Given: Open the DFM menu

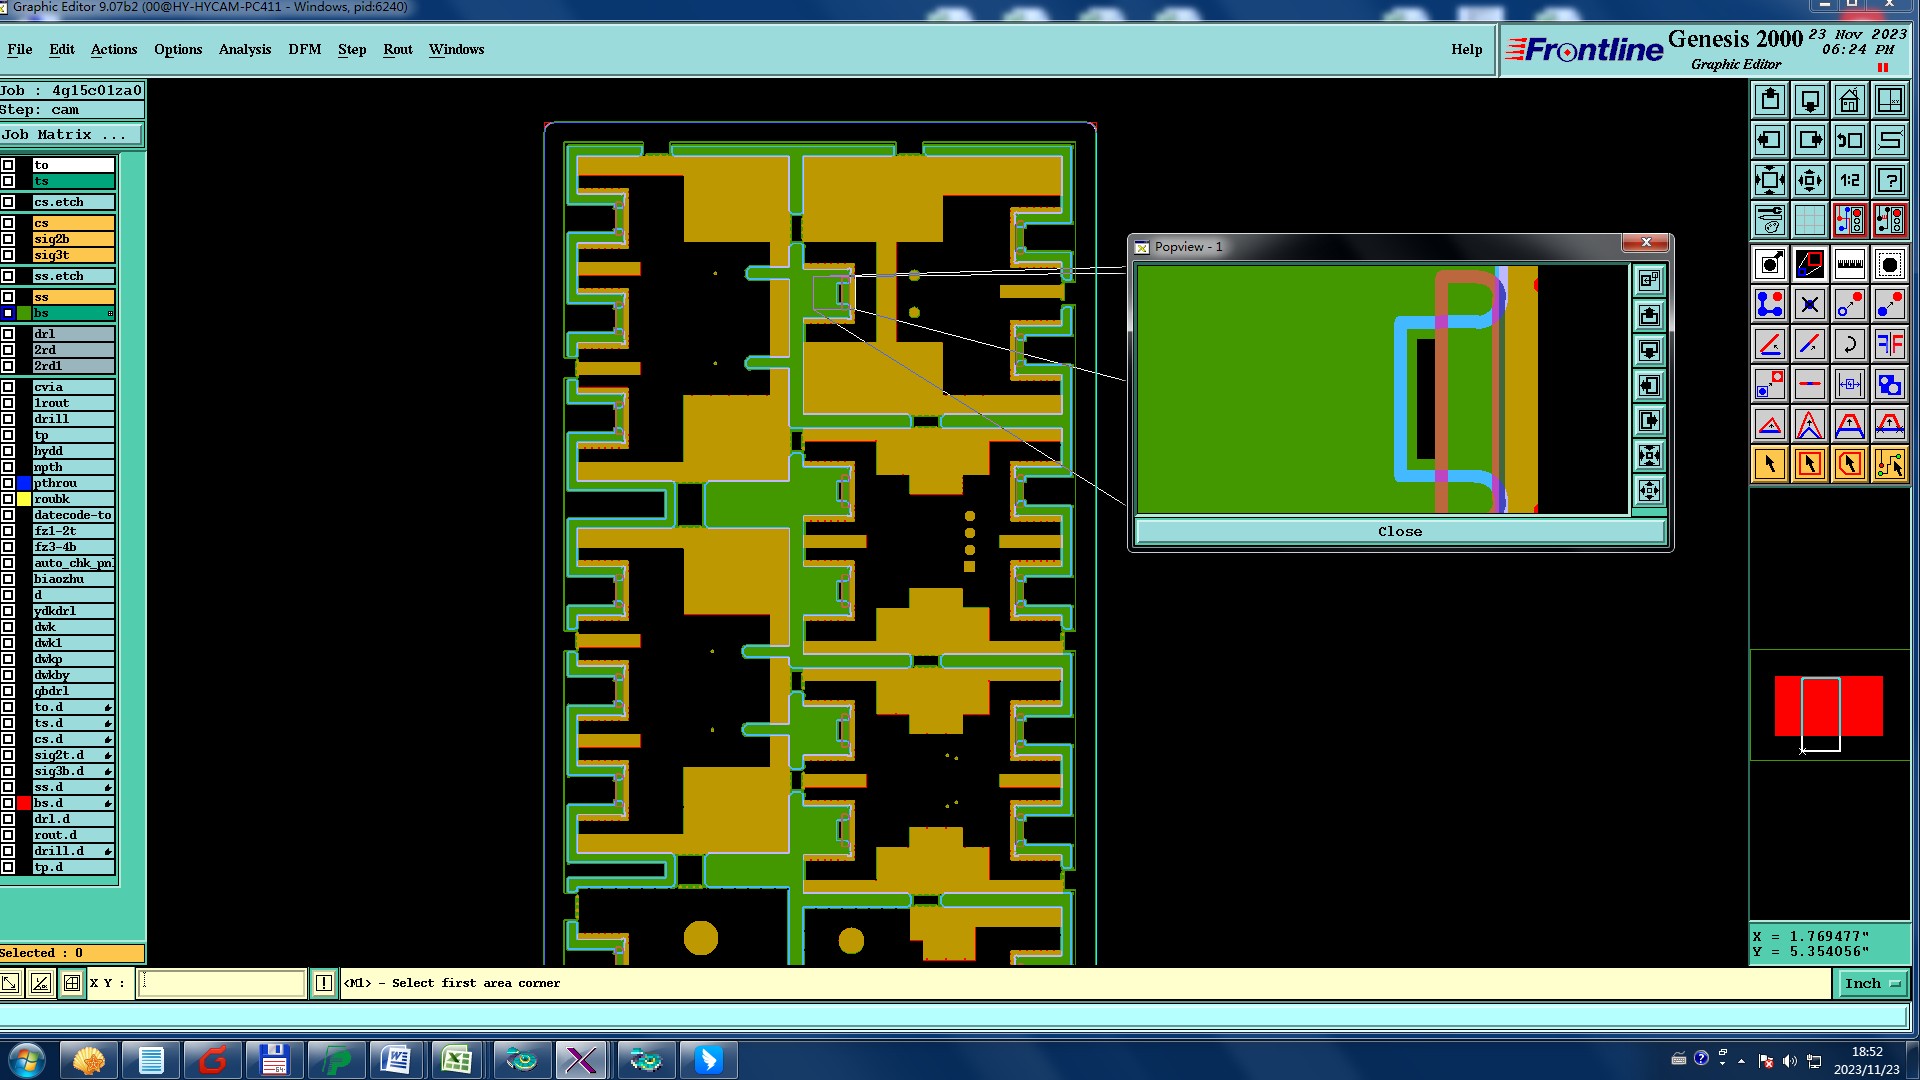Looking at the screenshot, I should (x=304, y=49).
